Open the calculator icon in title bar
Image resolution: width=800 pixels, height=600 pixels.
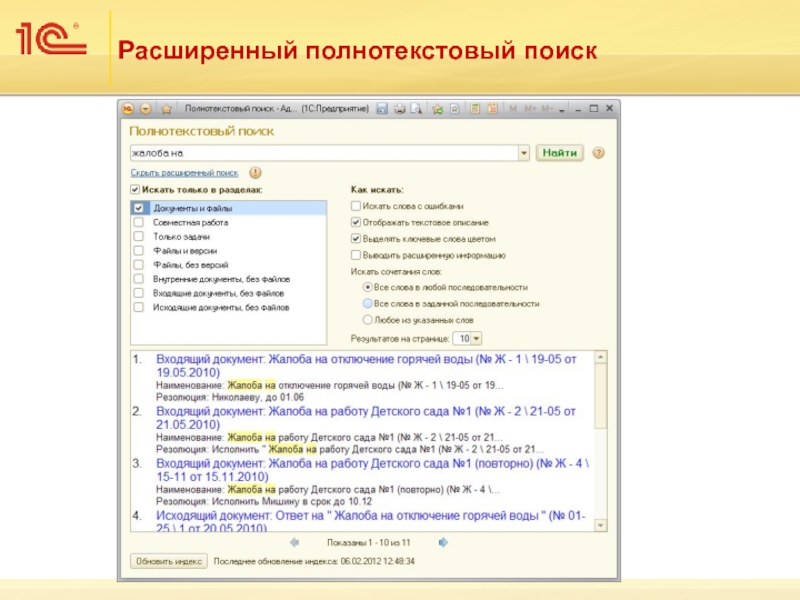click(476, 108)
